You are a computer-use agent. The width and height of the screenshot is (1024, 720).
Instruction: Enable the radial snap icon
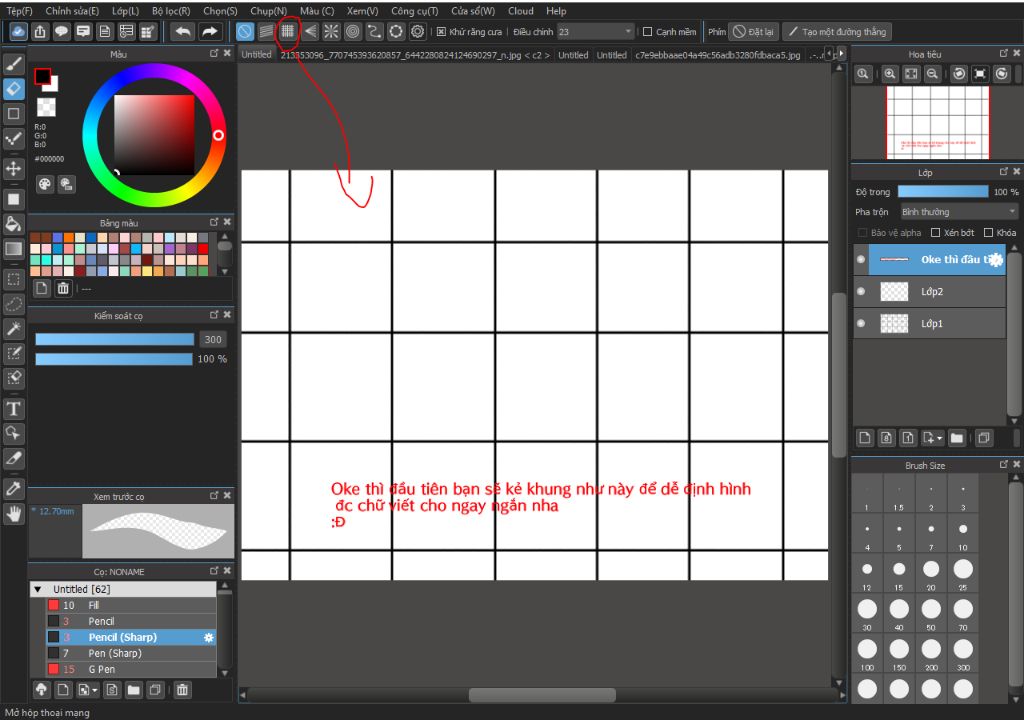point(331,31)
